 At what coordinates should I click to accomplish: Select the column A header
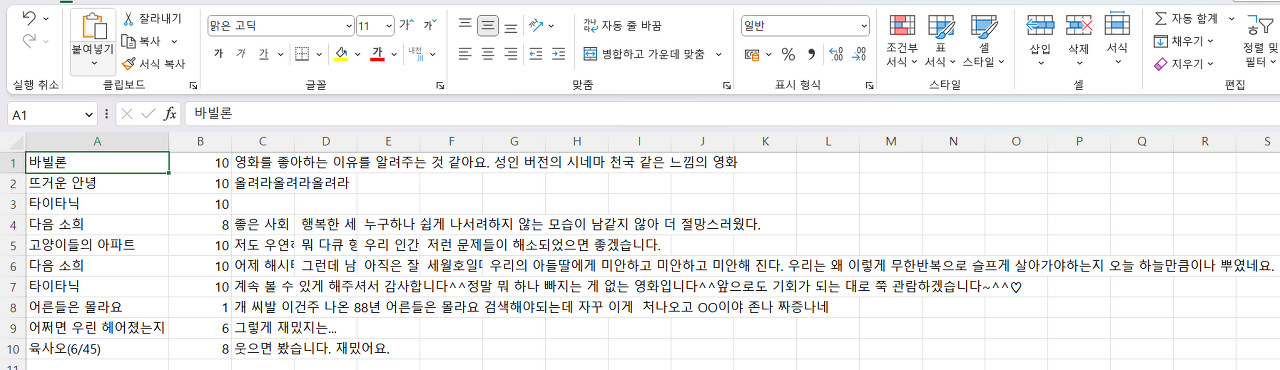[x=97, y=141]
